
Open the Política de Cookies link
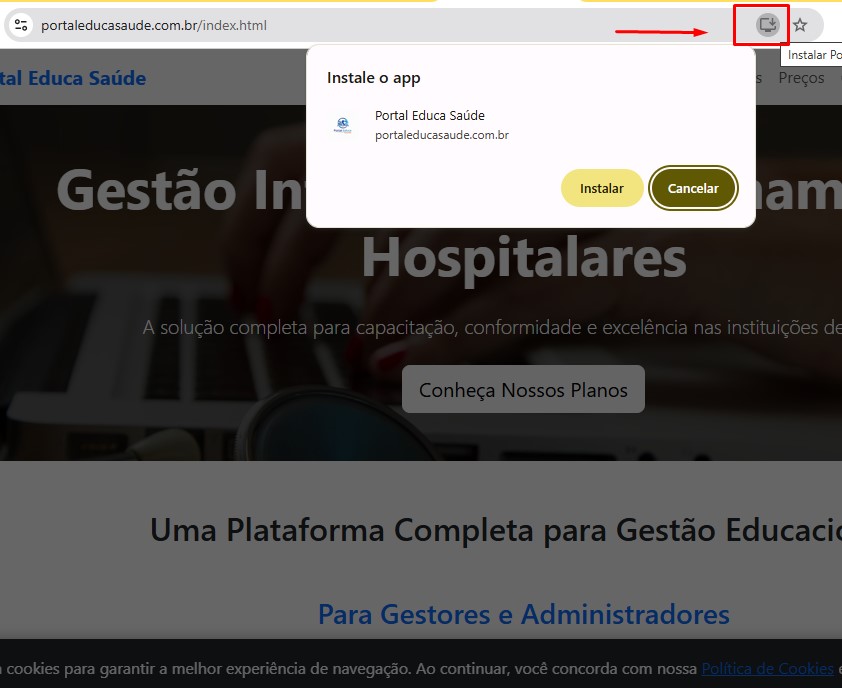point(766,668)
